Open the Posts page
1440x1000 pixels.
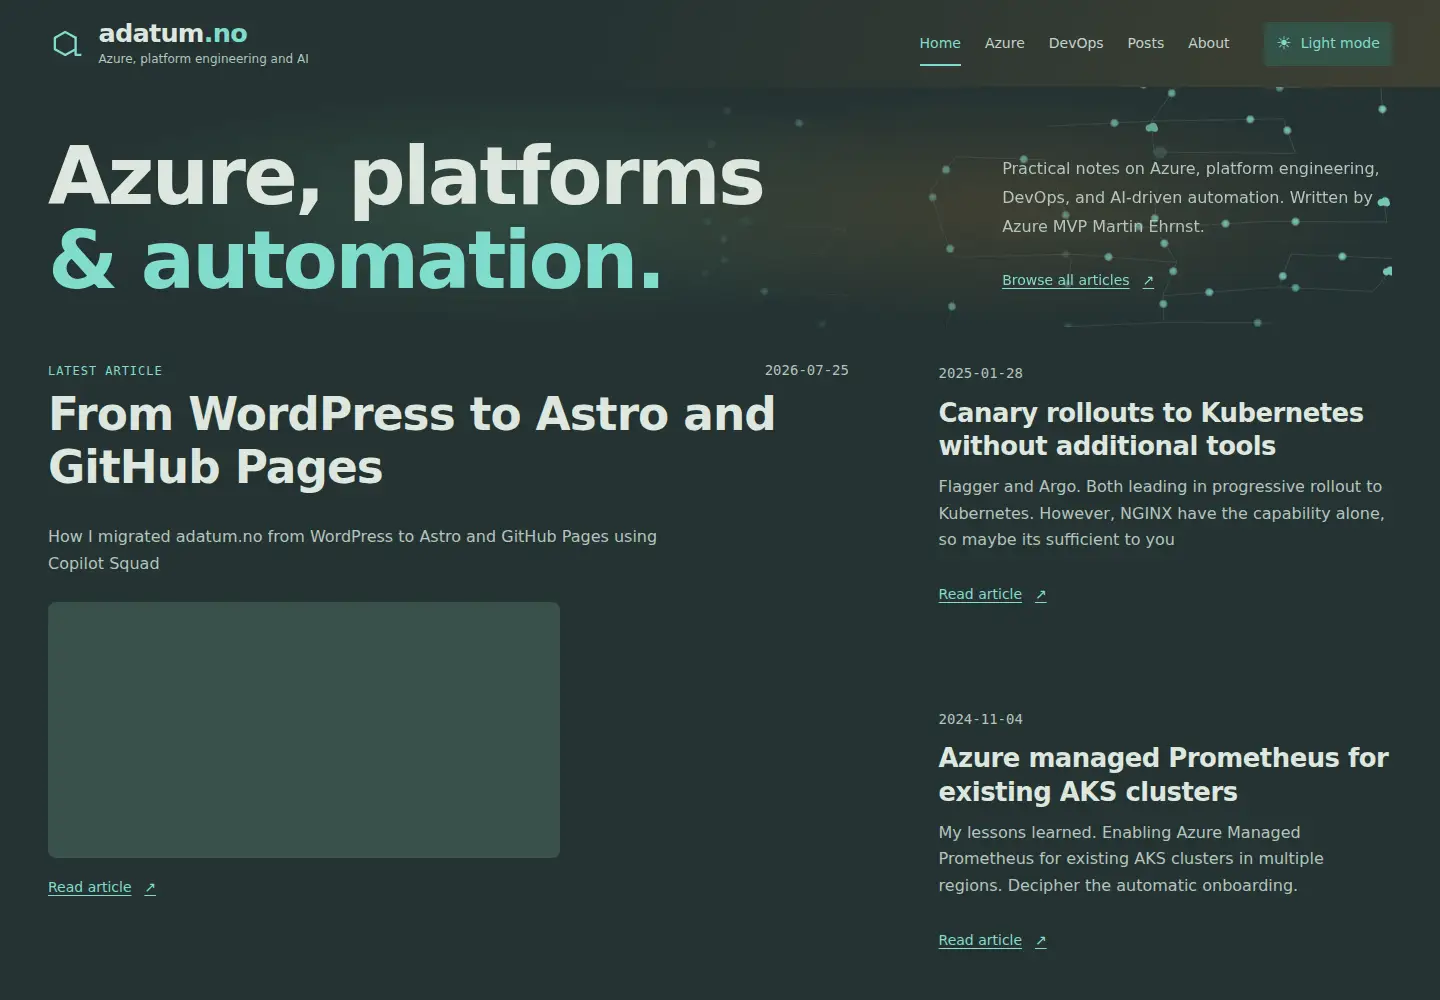(x=1146, y=43)
